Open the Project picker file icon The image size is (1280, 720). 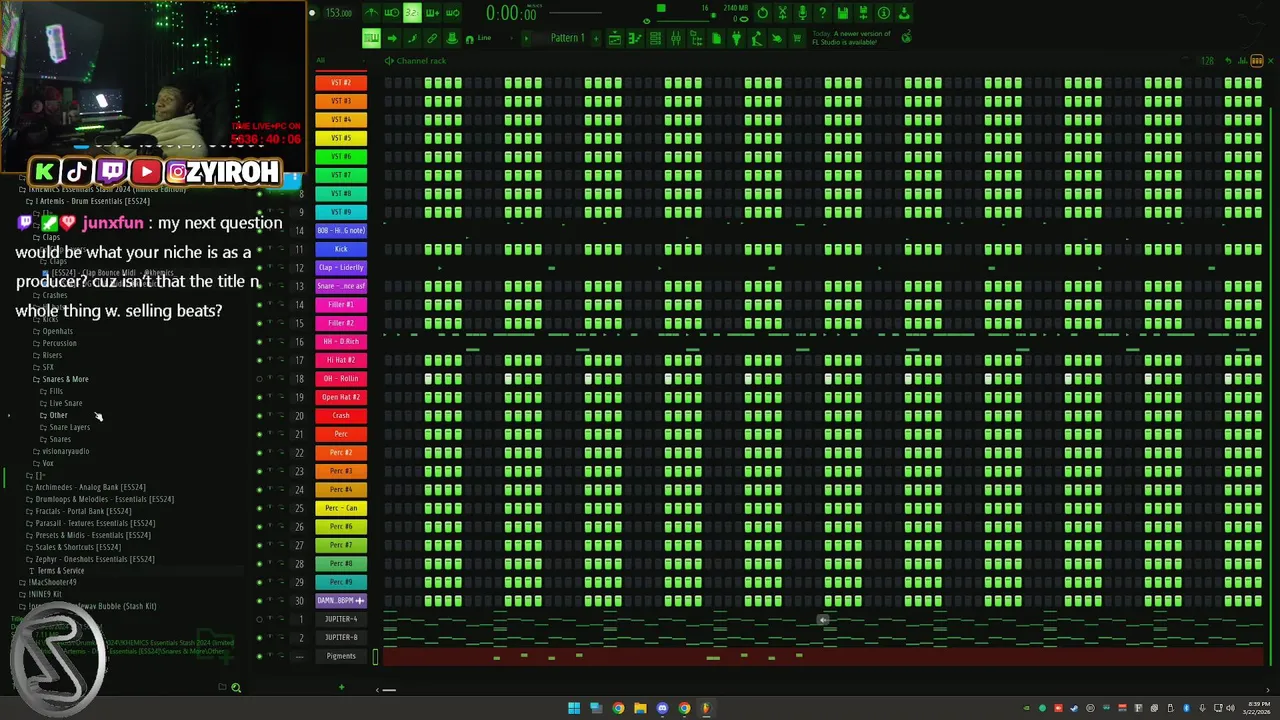pyautogui.click(x=716, y=38)
